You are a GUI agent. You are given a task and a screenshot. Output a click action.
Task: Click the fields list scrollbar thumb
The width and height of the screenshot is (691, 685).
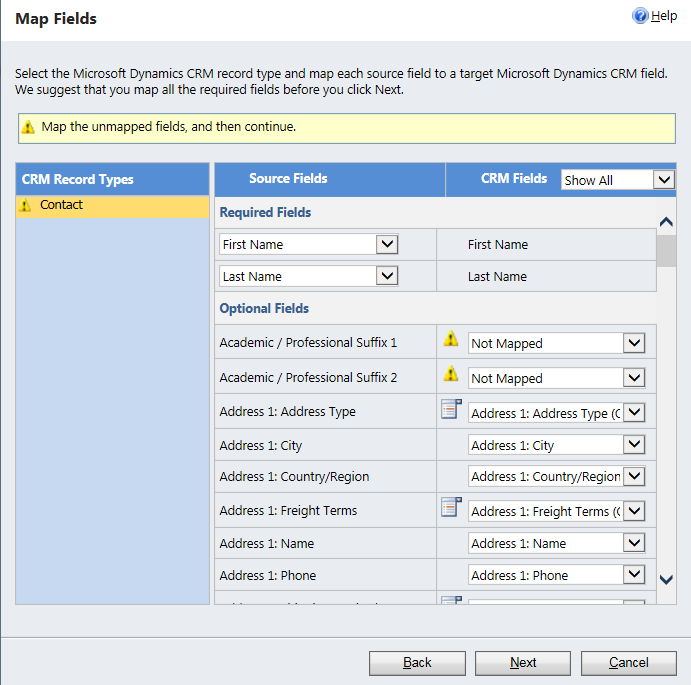[666, 251]
